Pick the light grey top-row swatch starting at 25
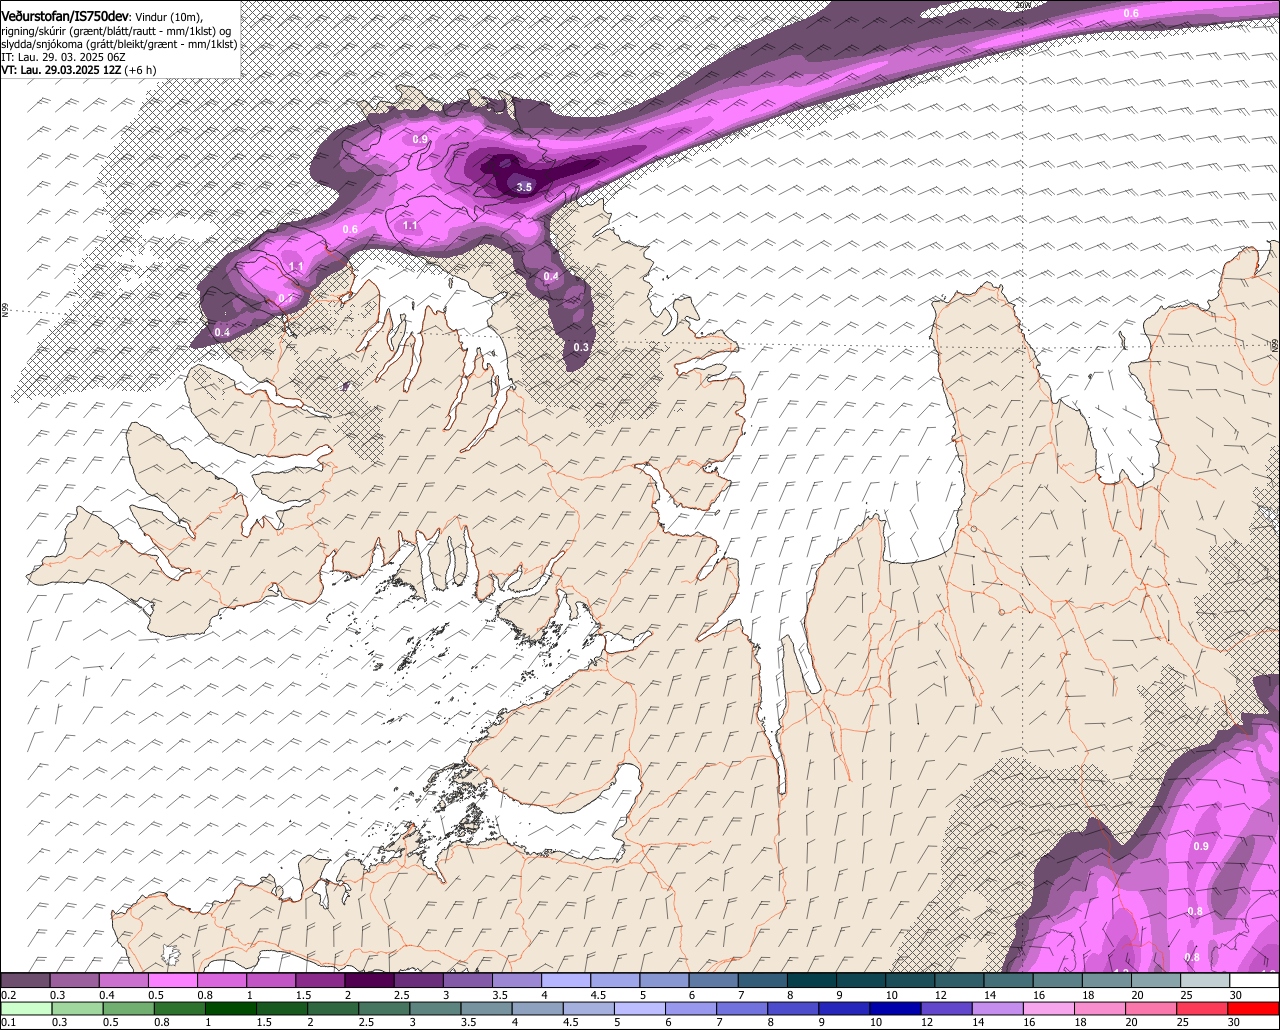The image size is (1280, 1030). (x=1205, y=980)
